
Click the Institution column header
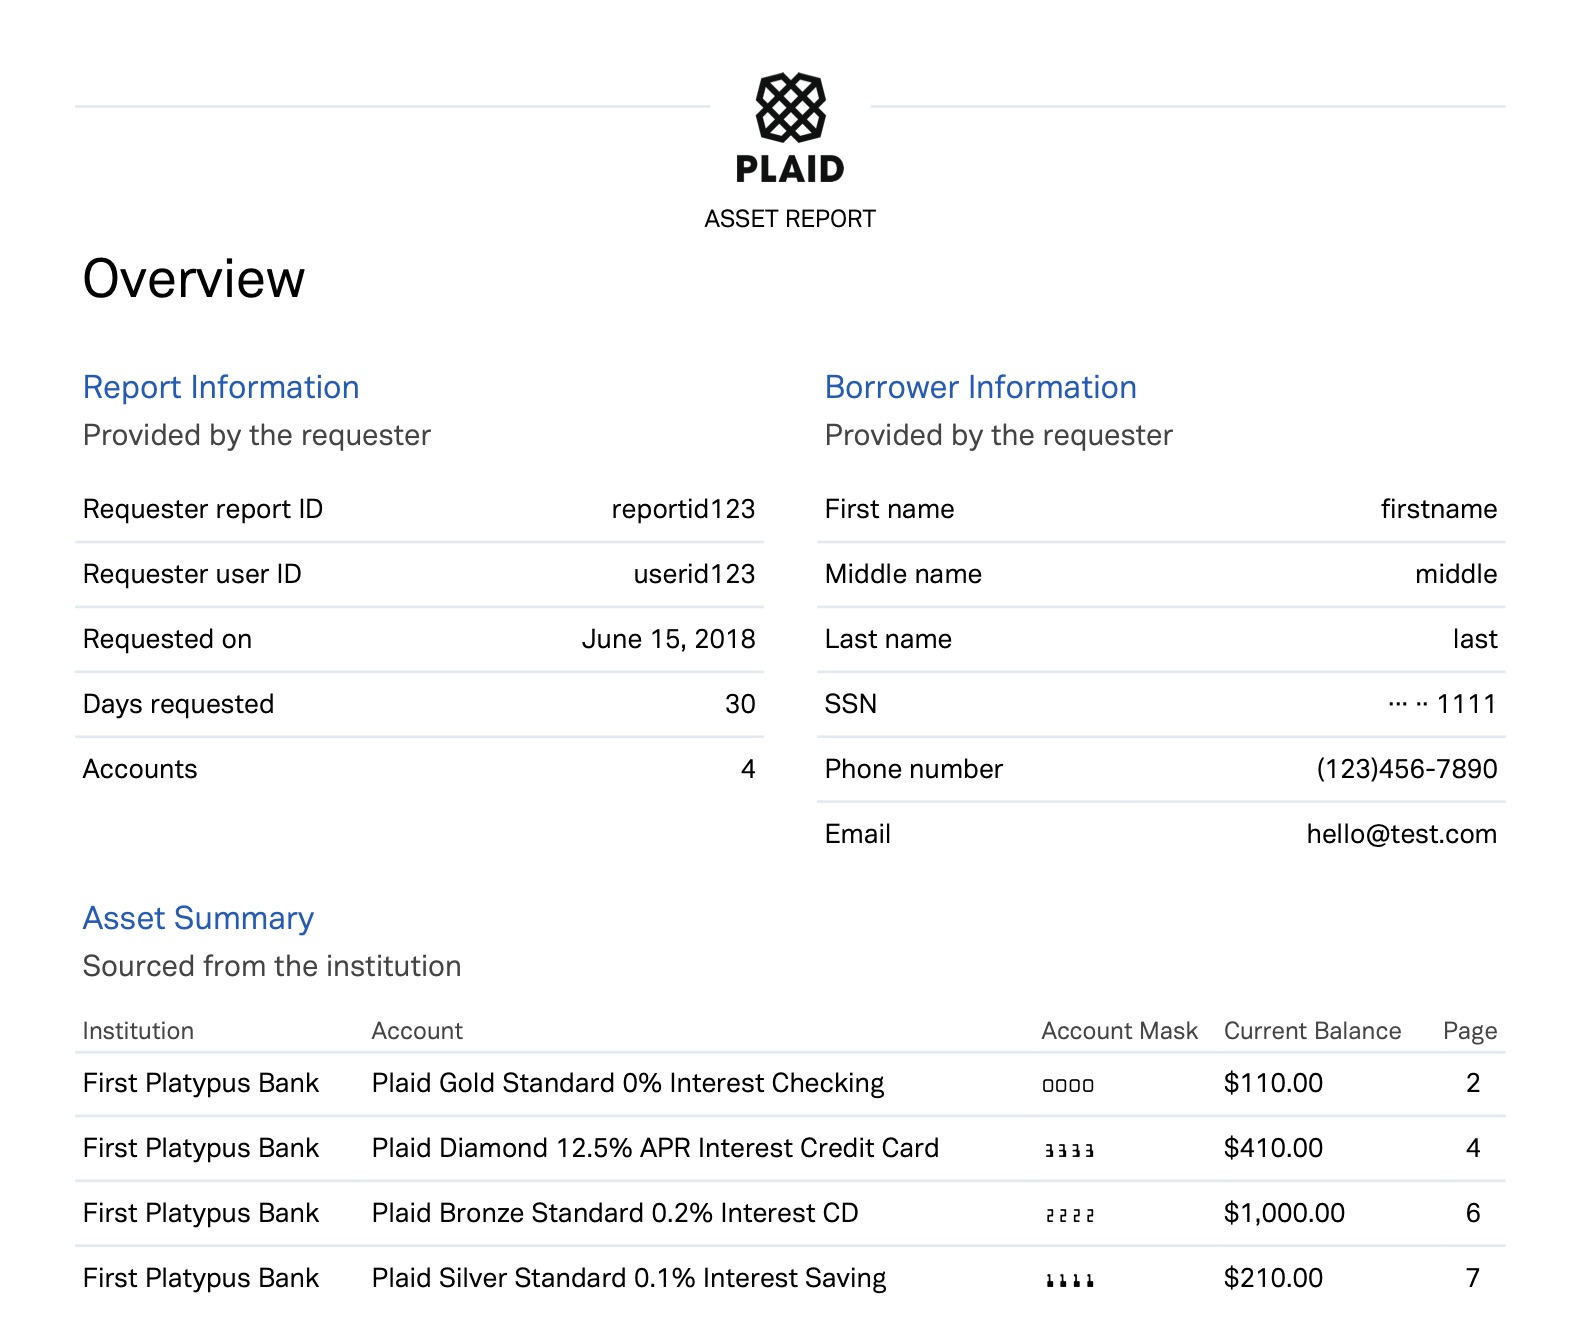138,1031
